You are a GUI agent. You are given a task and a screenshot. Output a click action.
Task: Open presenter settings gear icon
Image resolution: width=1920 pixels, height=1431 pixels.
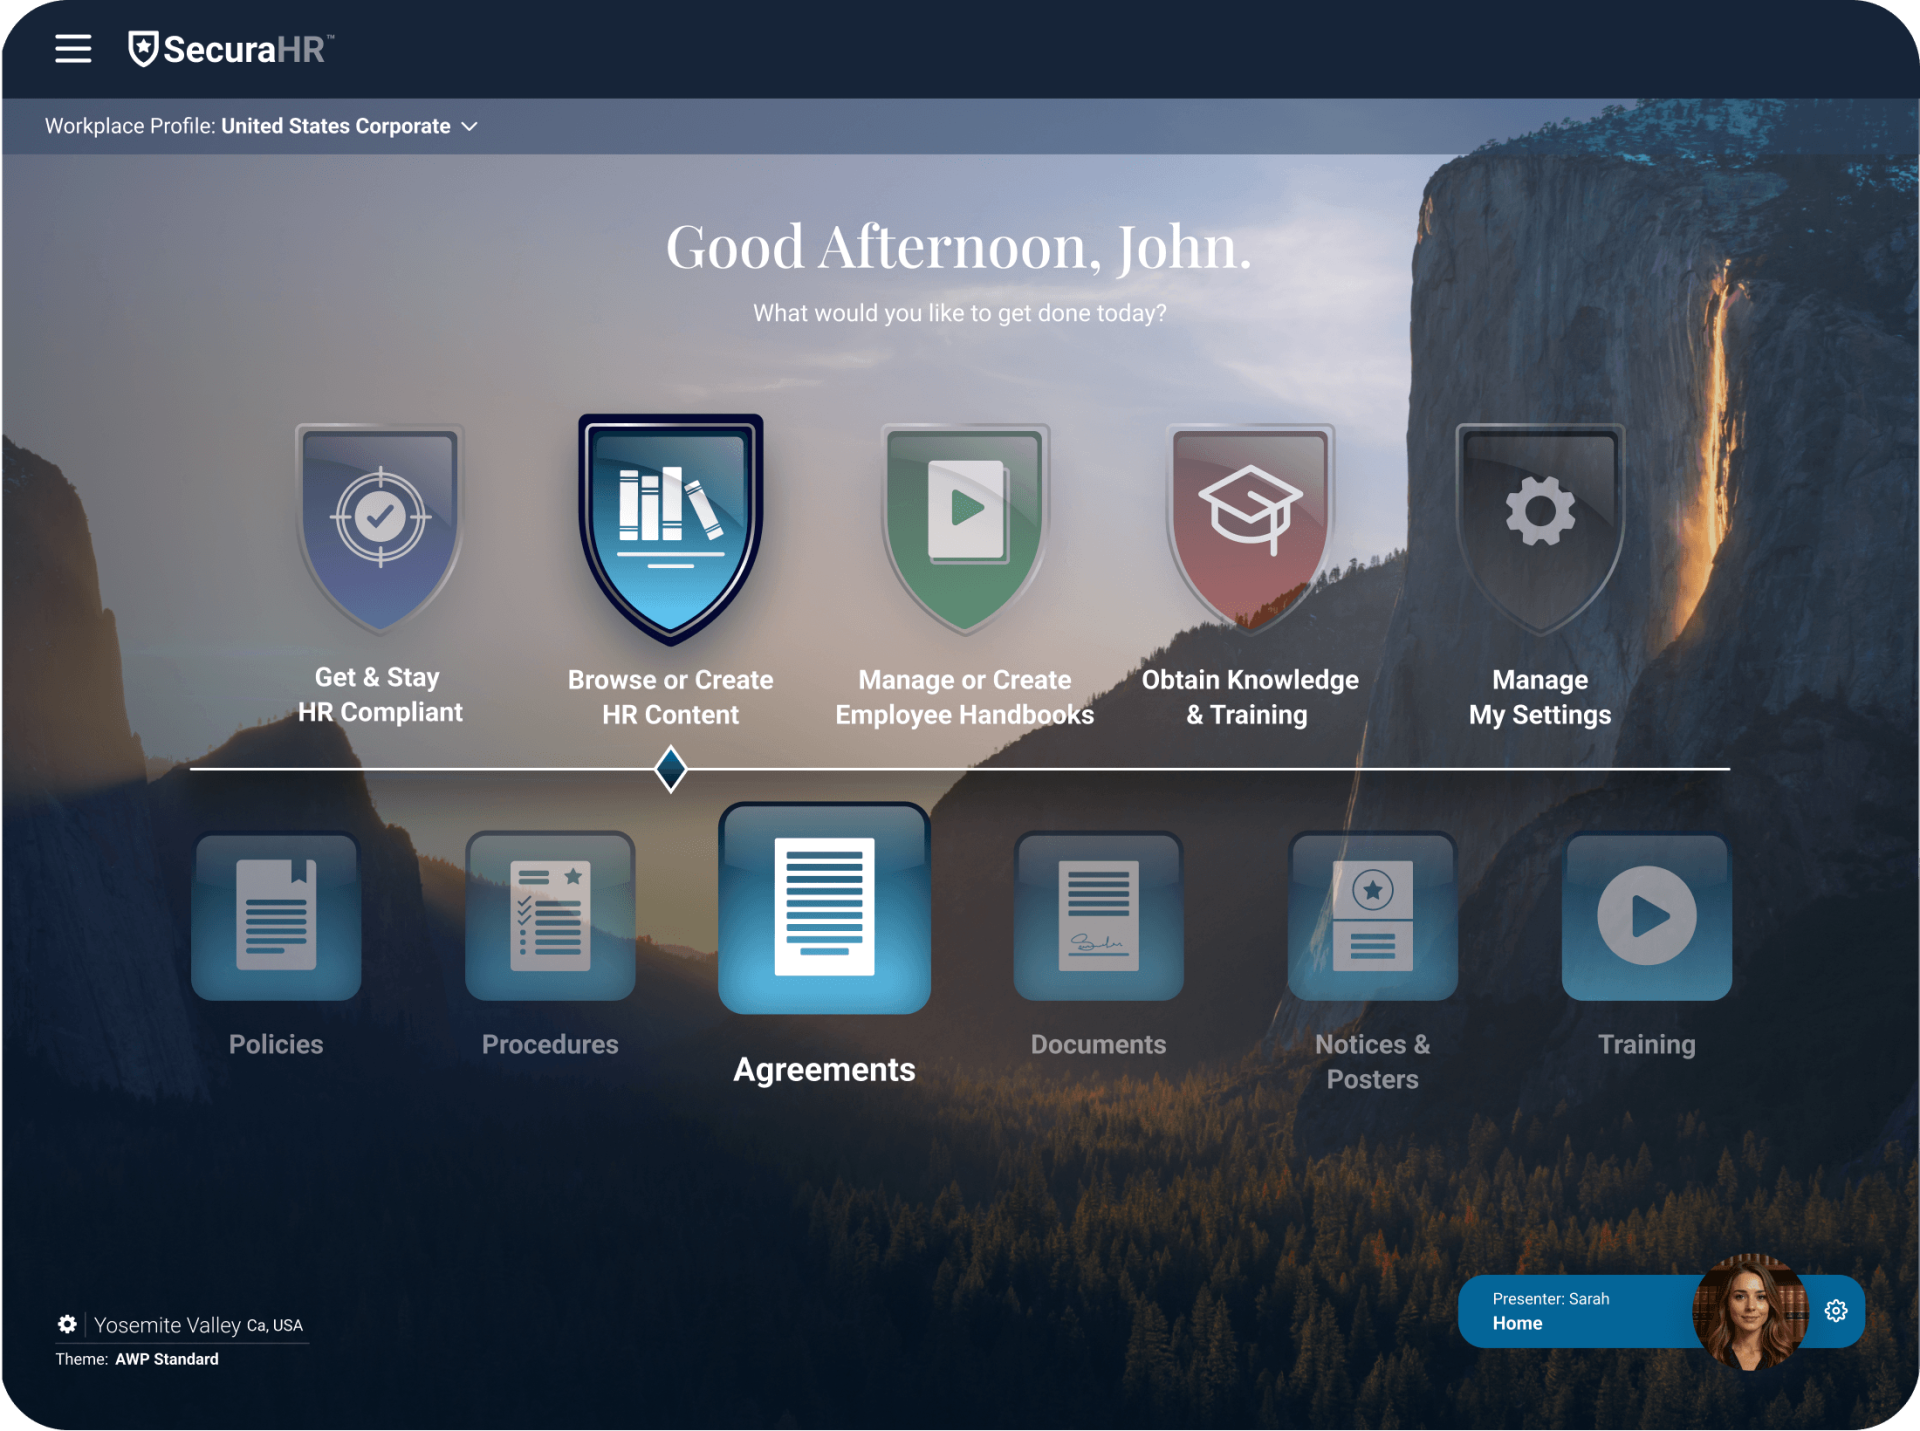(x=1836, y=1311)
